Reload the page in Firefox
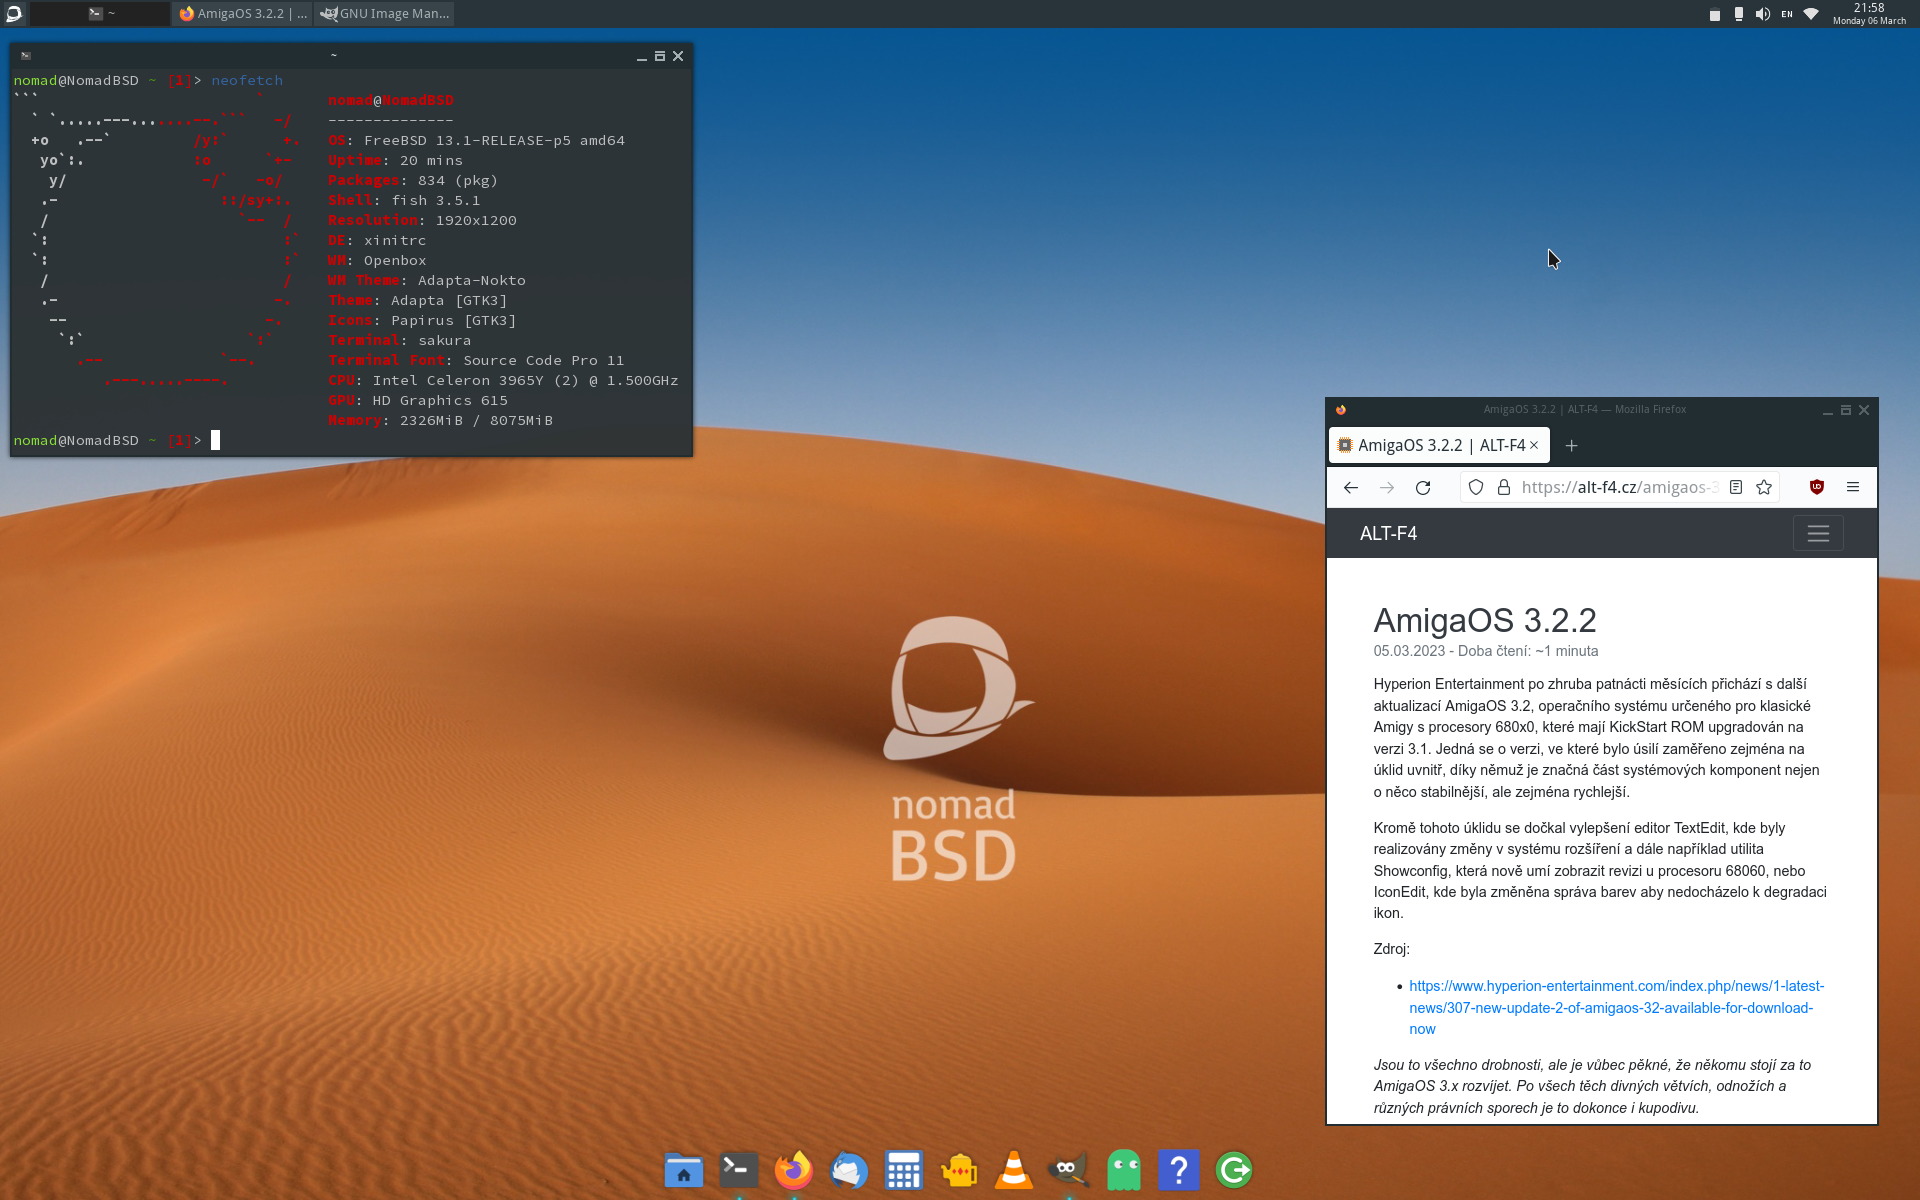Image resolution: width=1920 pixels, height=1200 pixels. pyautogui.click(x=1423, y=487)
